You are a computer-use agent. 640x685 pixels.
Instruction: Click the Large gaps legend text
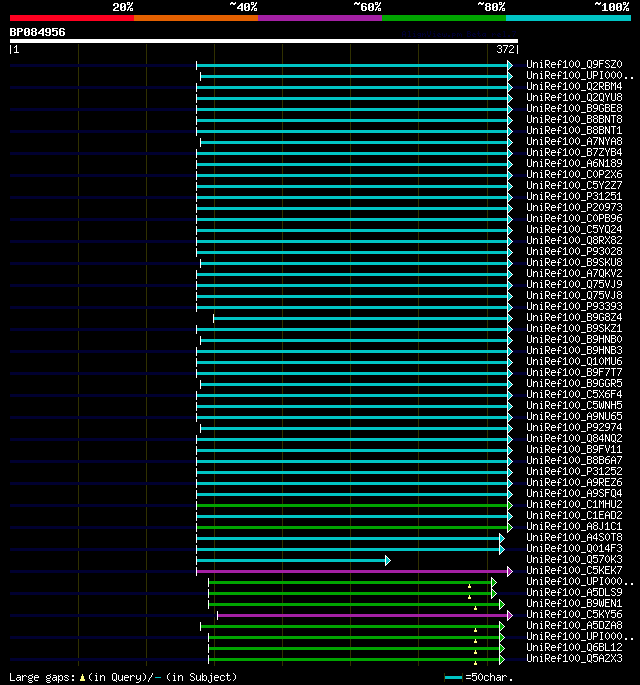pyautogui.click(x=42, y=678)
